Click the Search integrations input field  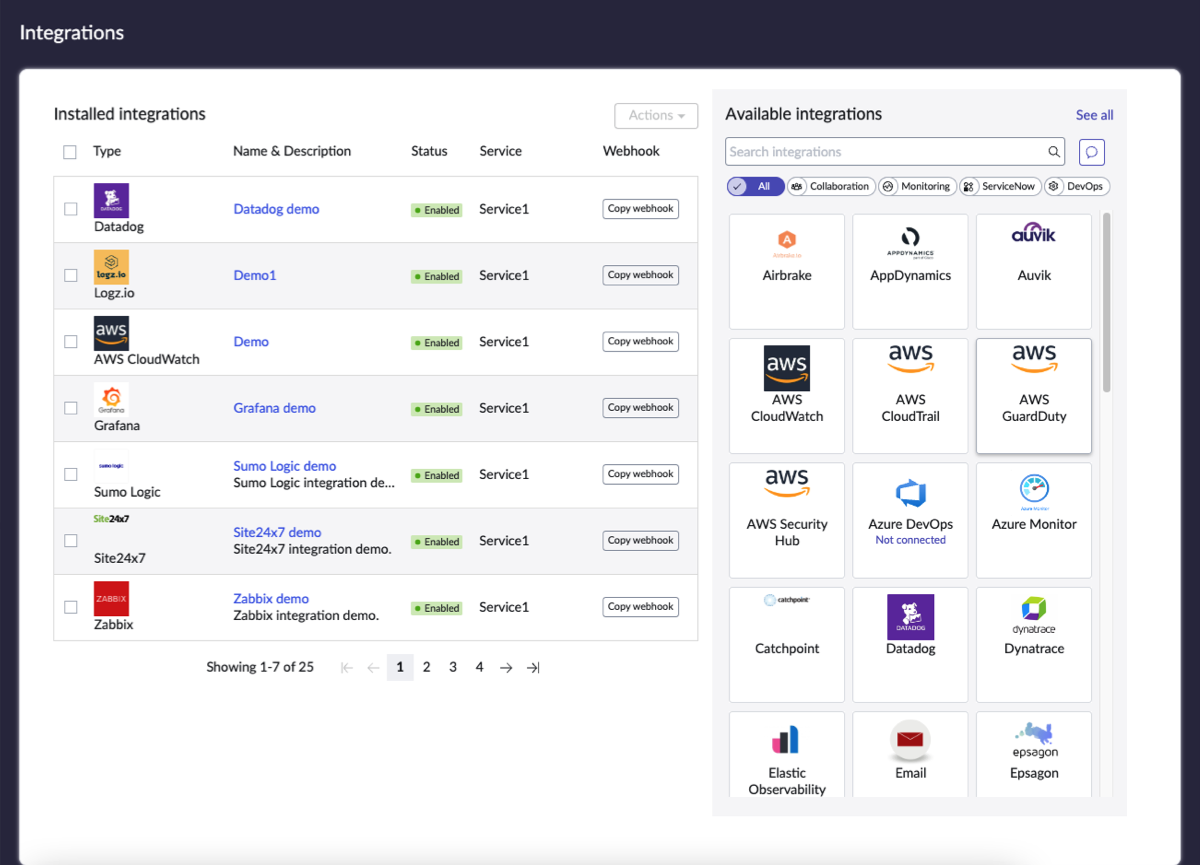885,152
